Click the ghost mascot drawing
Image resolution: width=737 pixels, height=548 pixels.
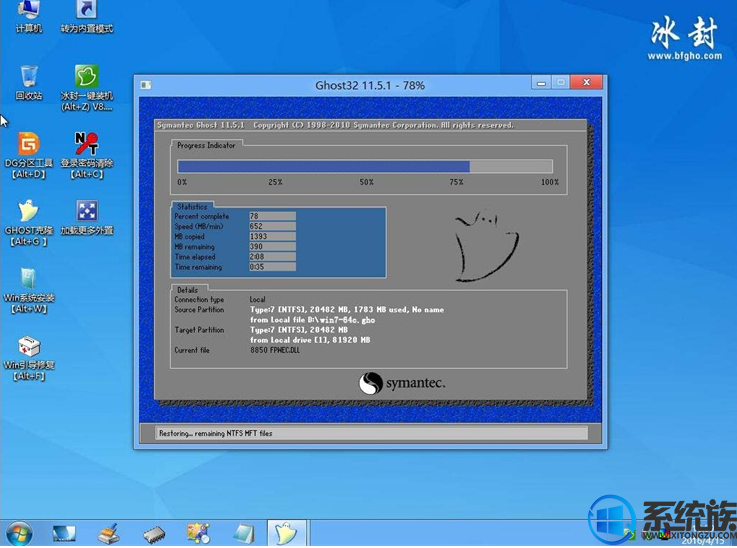pyautogui.click(x=486, y=246)
